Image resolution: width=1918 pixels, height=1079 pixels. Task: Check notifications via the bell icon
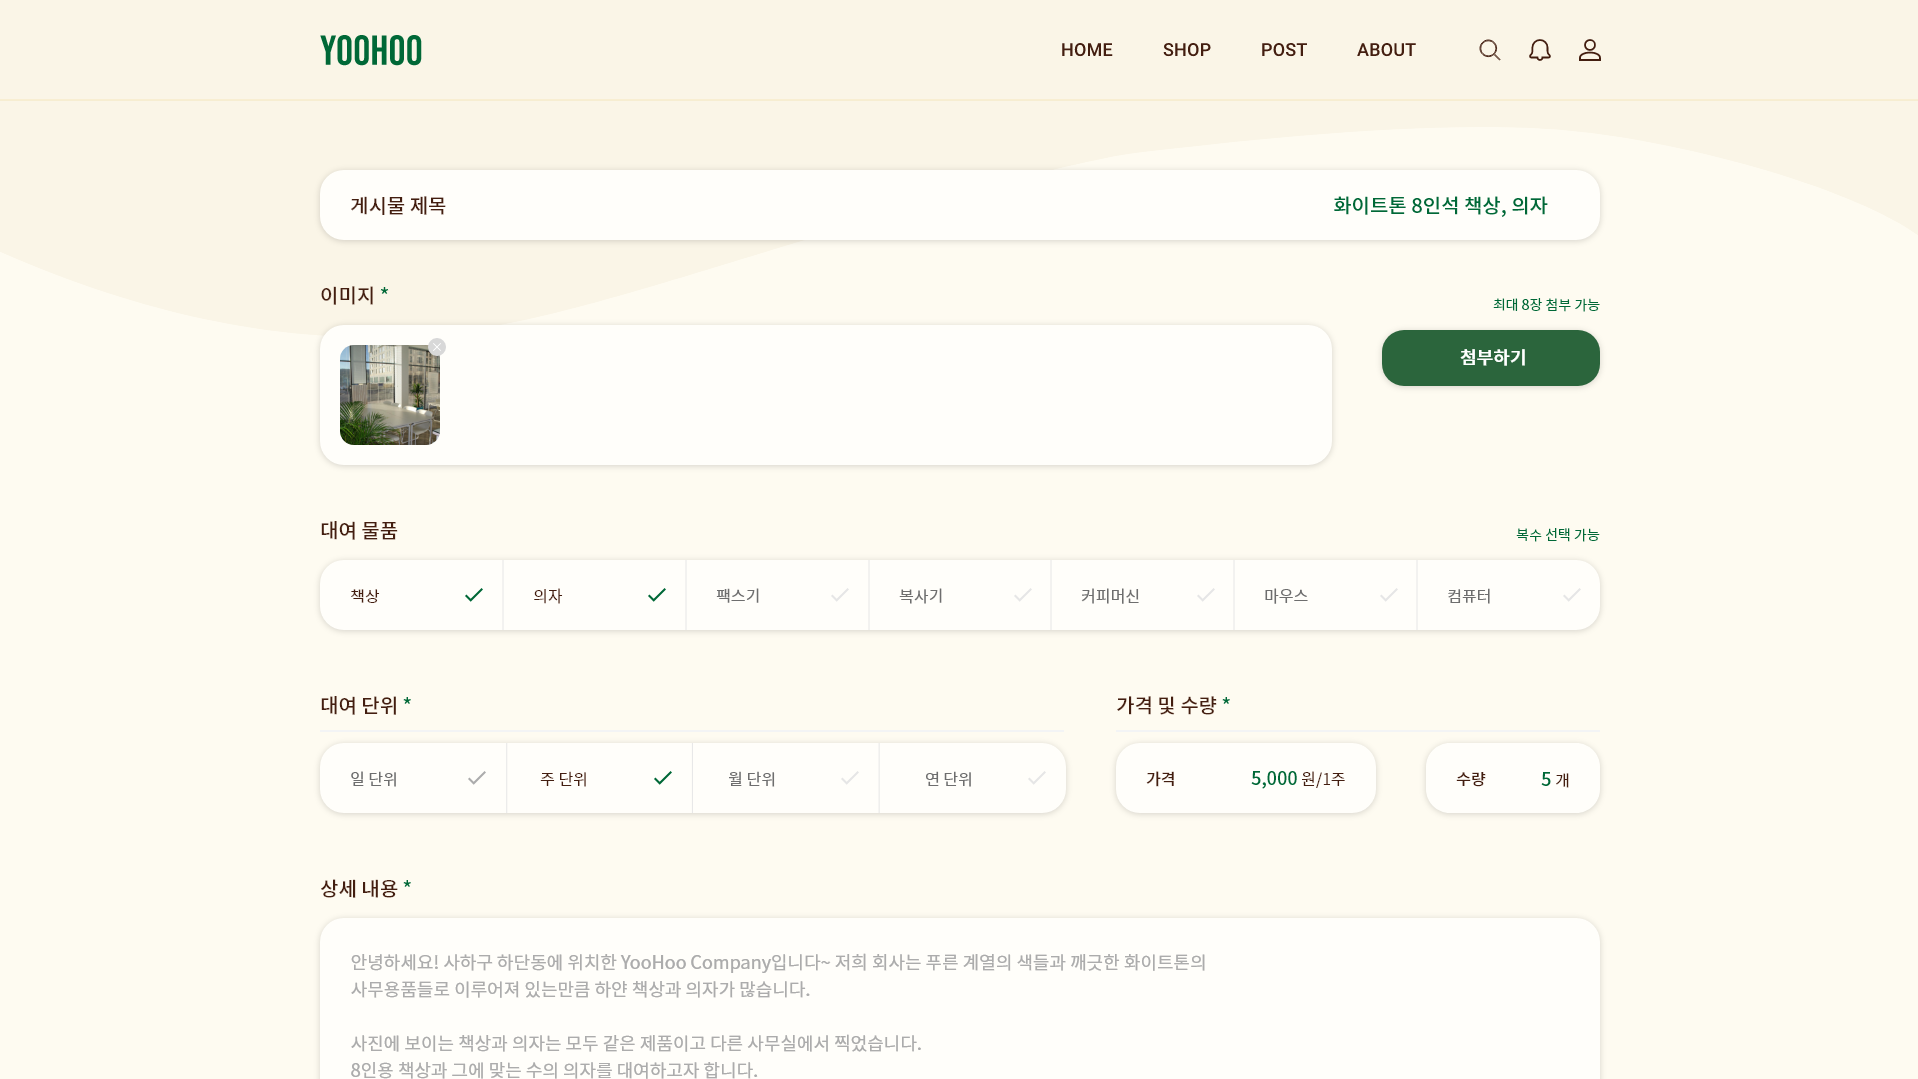(1539, 49)
